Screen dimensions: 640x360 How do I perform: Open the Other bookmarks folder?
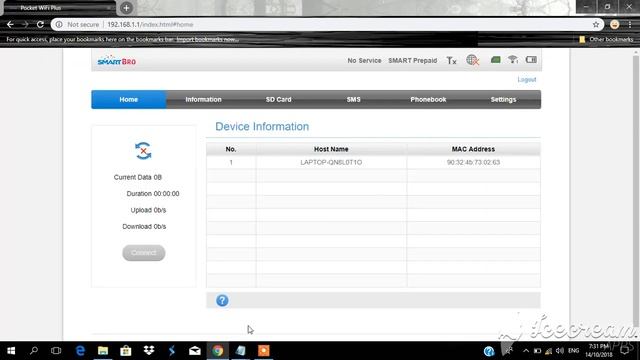606,39
